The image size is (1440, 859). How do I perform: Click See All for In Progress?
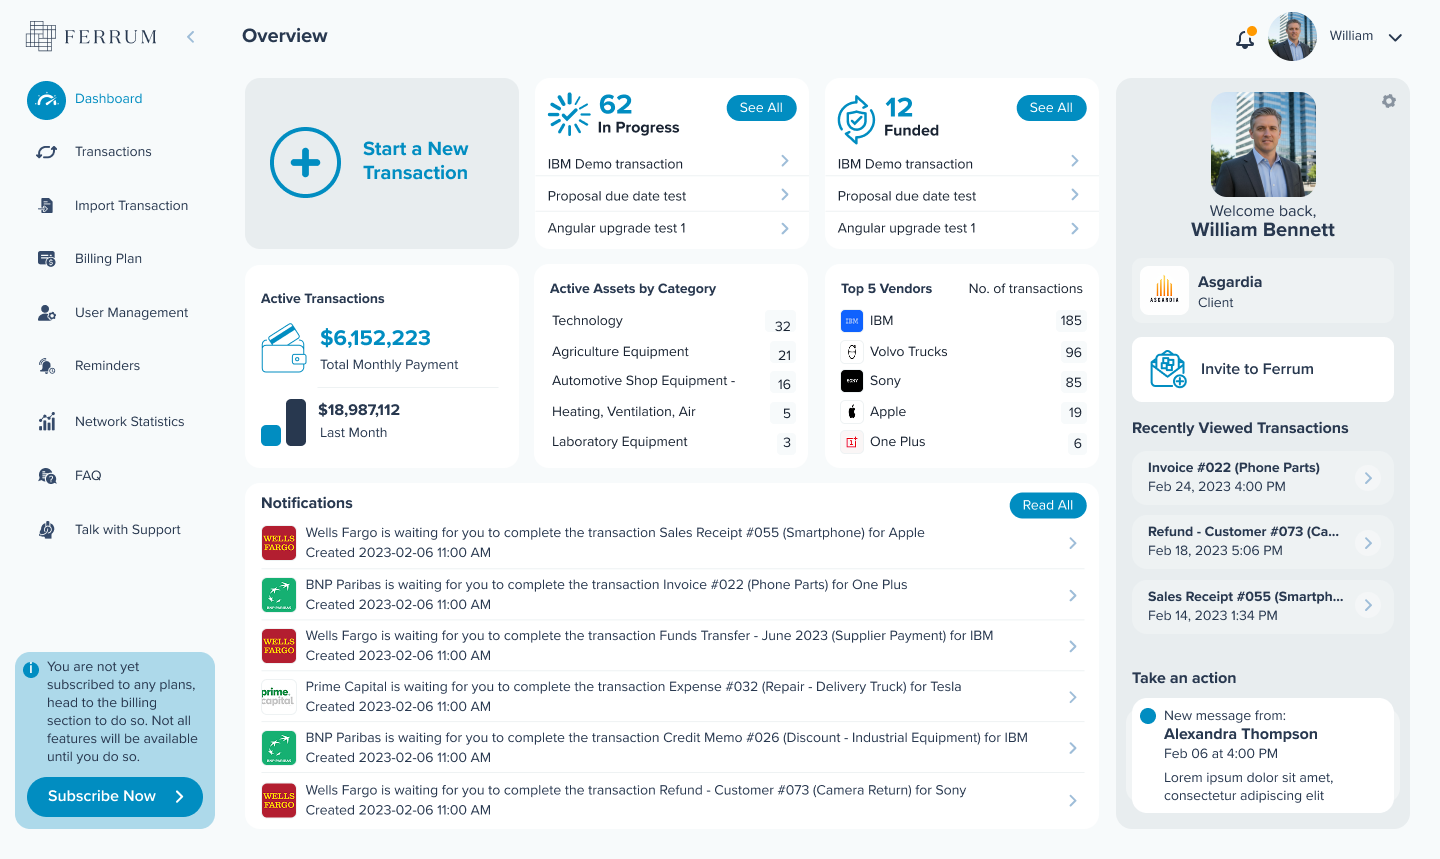[761, 108]
